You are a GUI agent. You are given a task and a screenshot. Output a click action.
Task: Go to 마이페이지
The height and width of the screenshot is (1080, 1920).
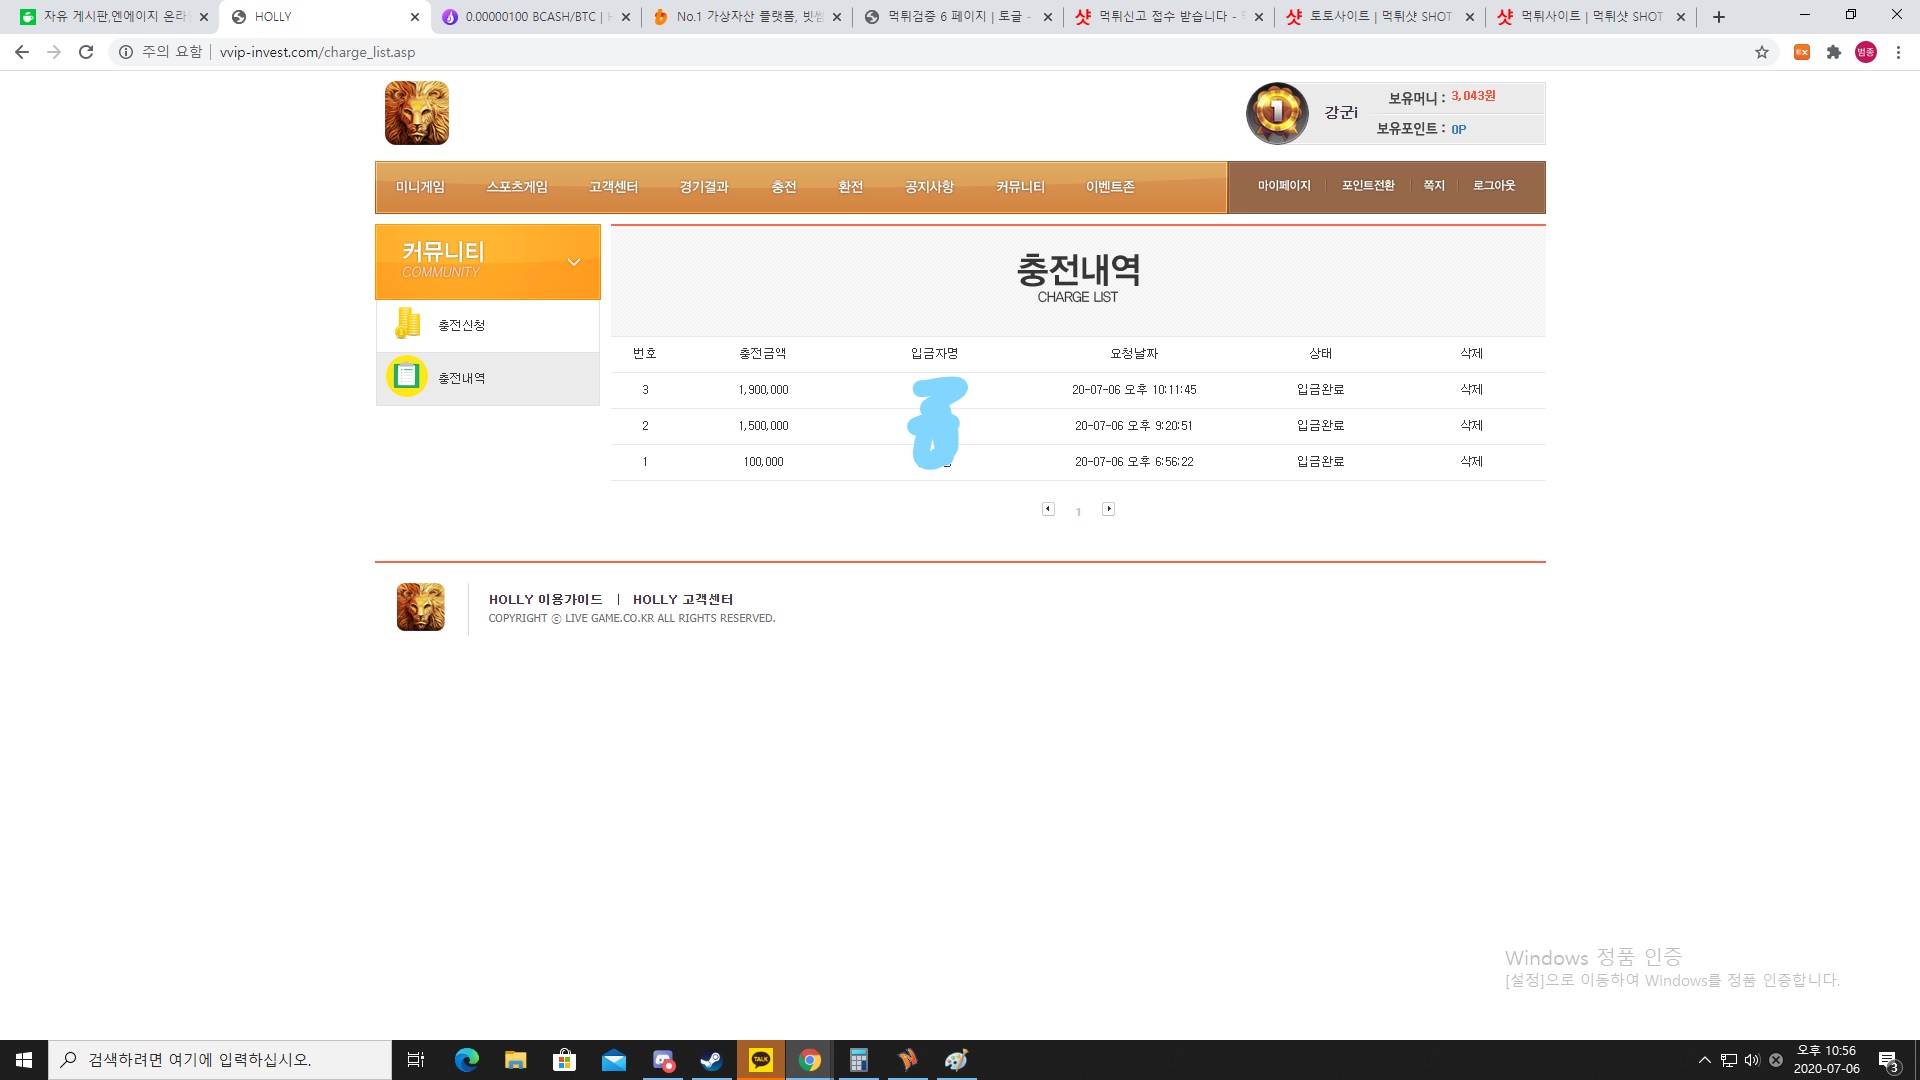(x=1284, y=186)
